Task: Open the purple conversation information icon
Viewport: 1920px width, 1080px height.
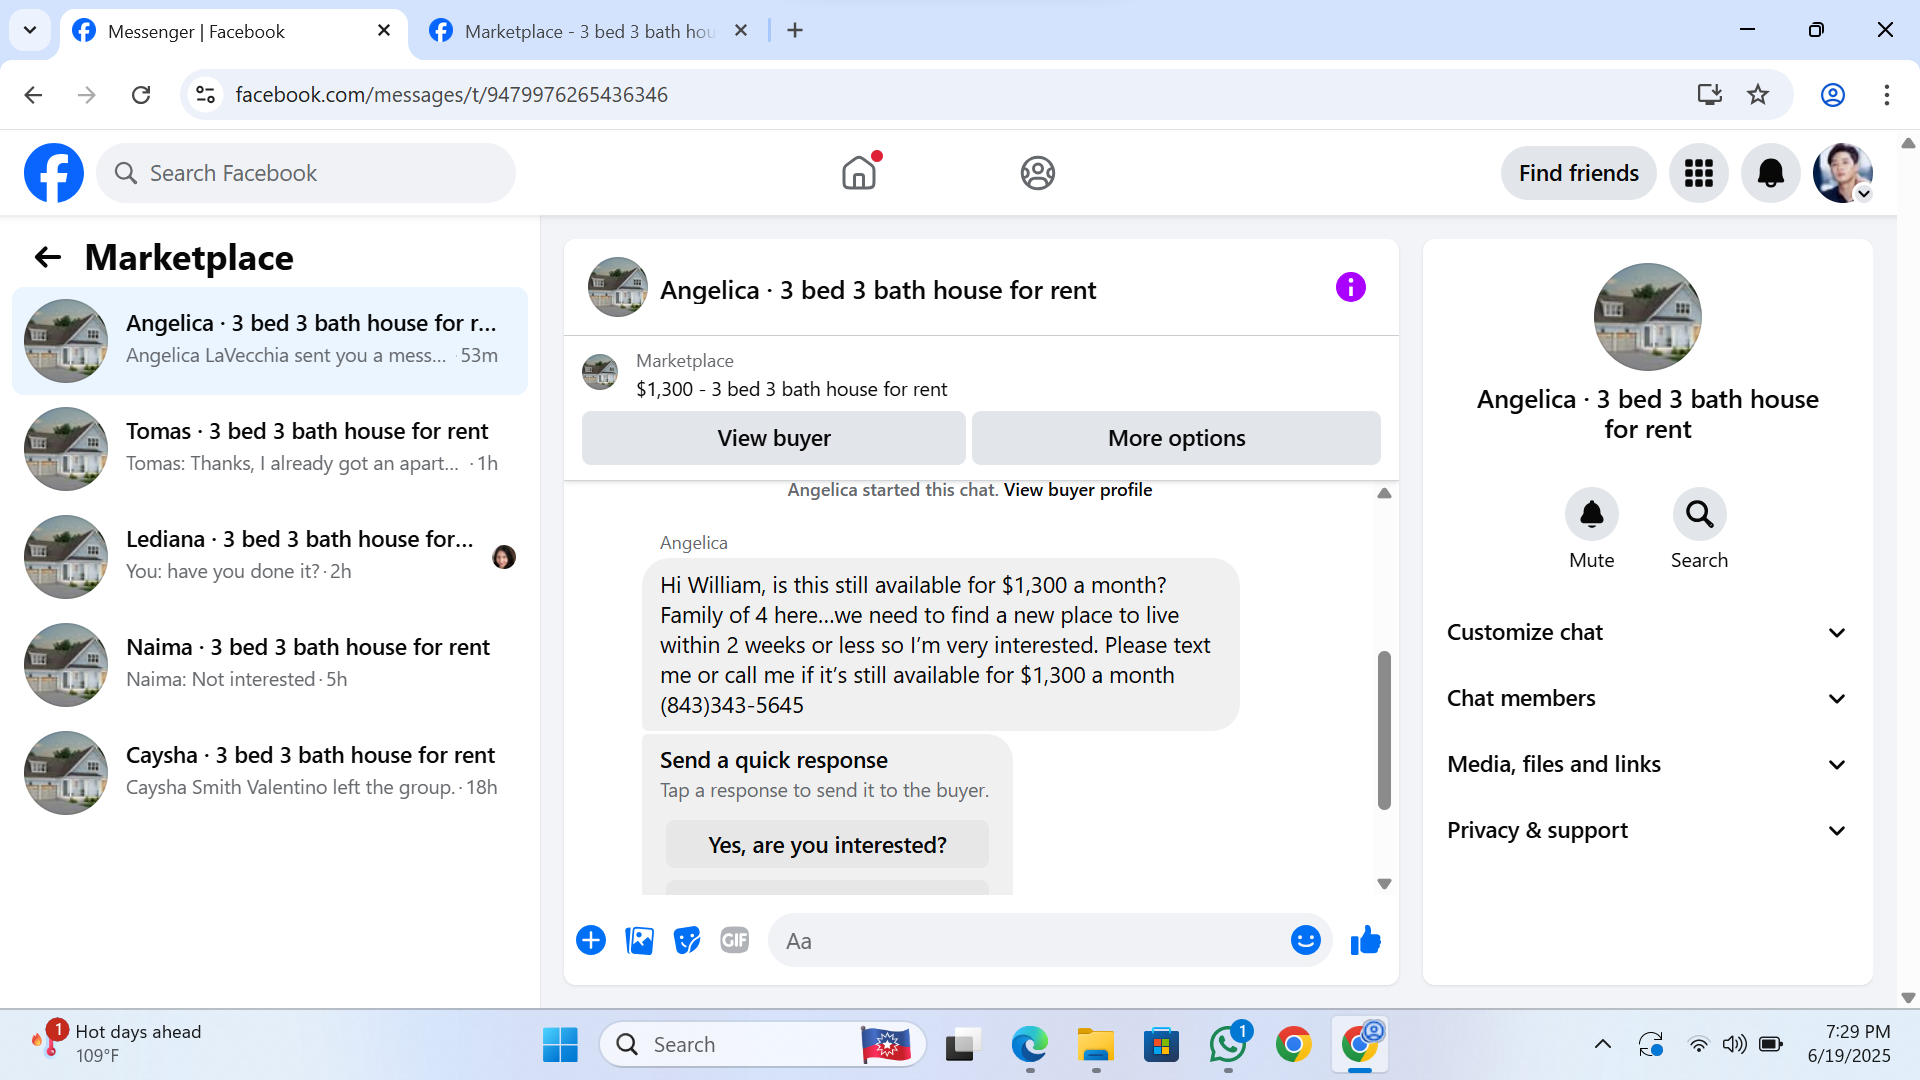Action: pos(1351,288)
